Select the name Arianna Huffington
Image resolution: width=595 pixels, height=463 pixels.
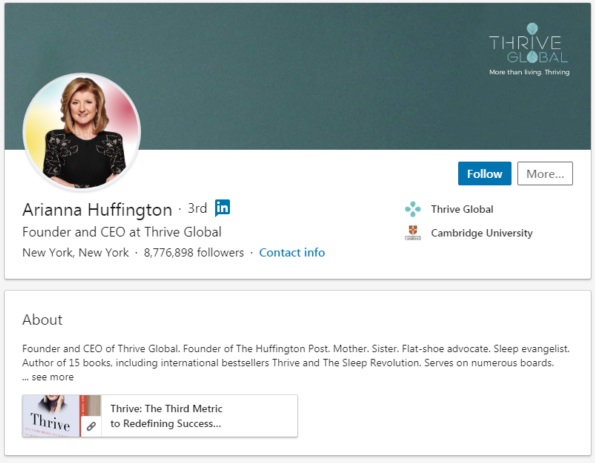97,209
